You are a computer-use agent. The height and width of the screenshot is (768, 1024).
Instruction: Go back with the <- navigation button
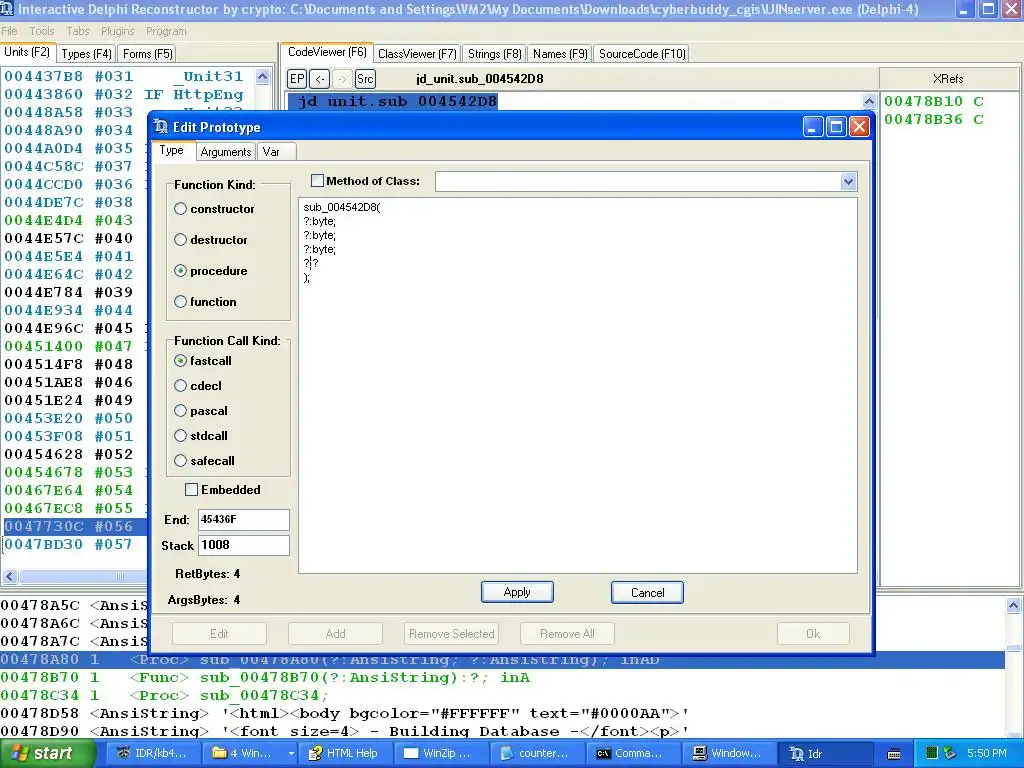pos(319,79)
